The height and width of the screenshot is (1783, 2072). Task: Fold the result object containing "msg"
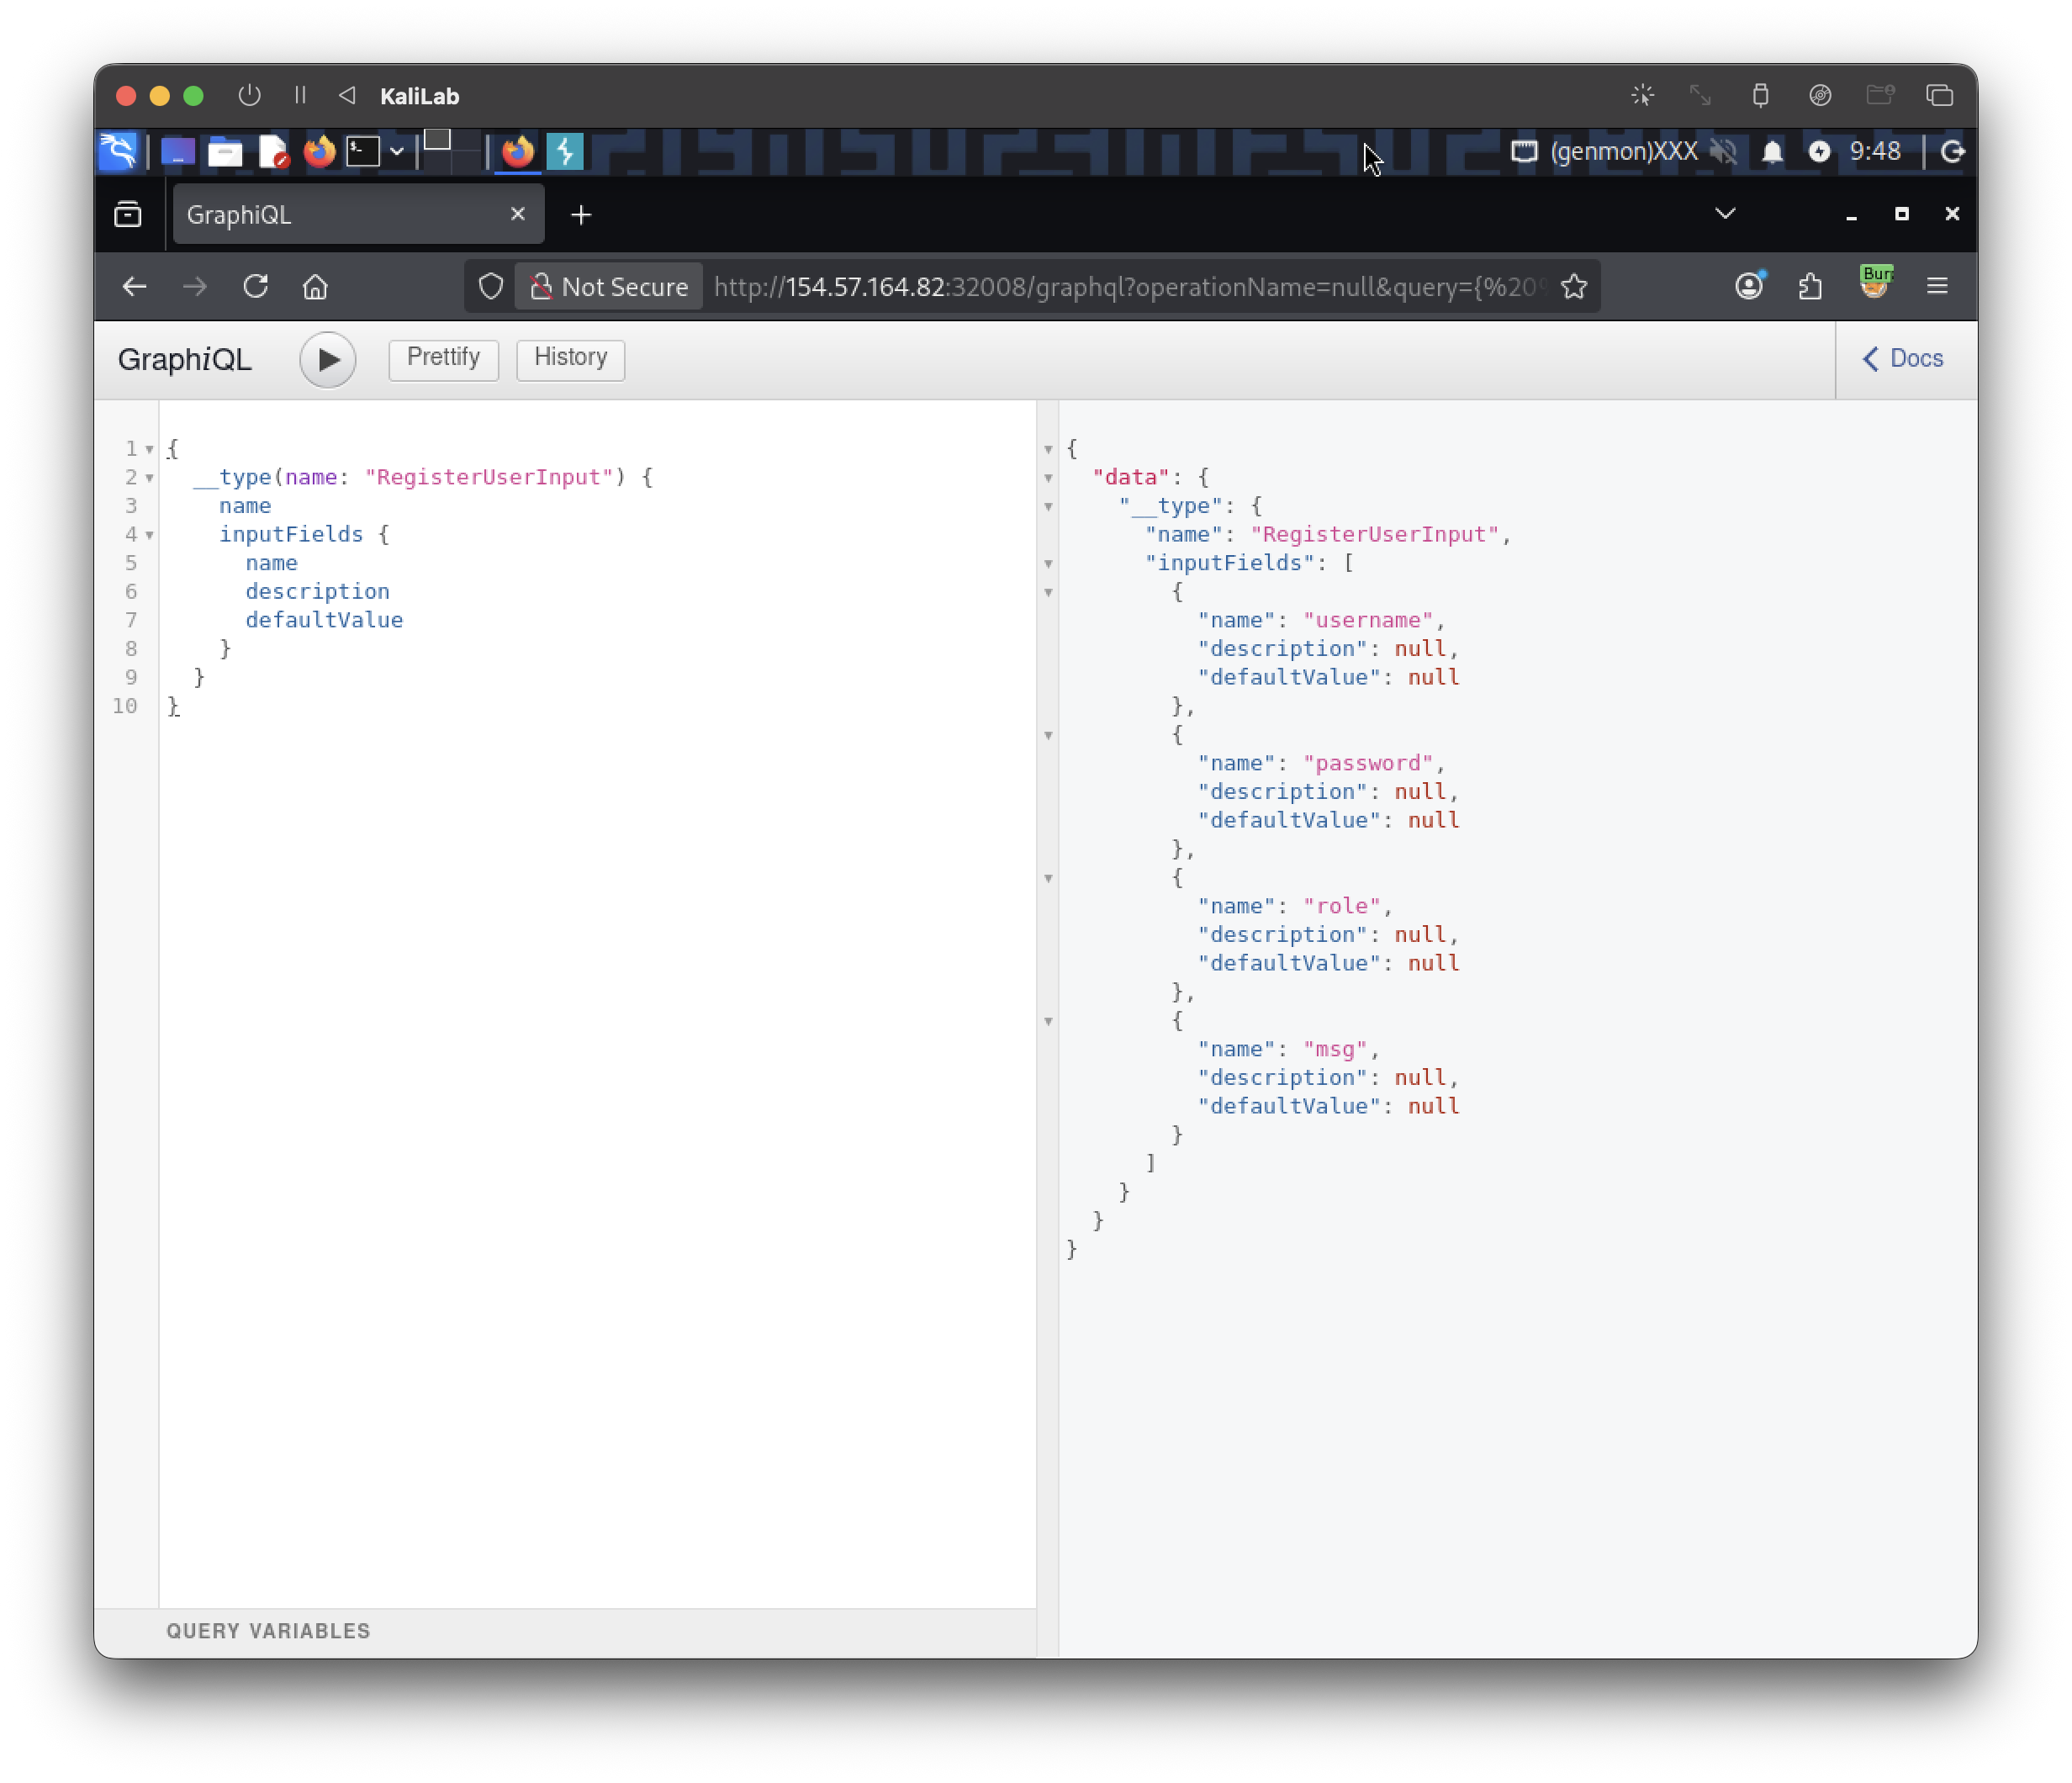(1048, 1022)
